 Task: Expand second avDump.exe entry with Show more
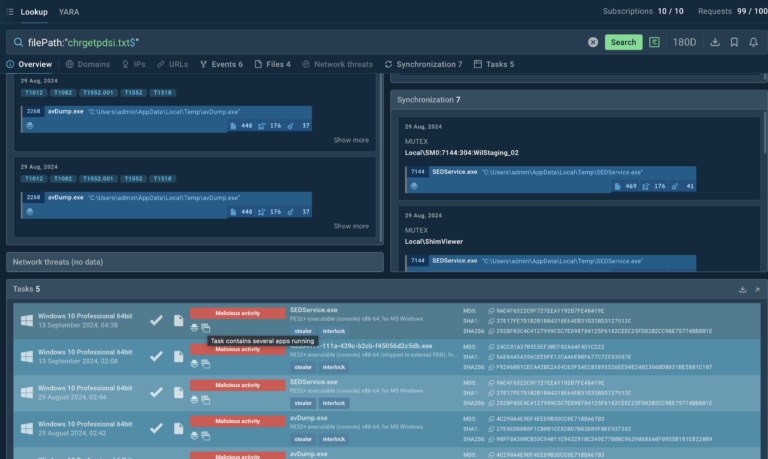[x=351, y=226]
